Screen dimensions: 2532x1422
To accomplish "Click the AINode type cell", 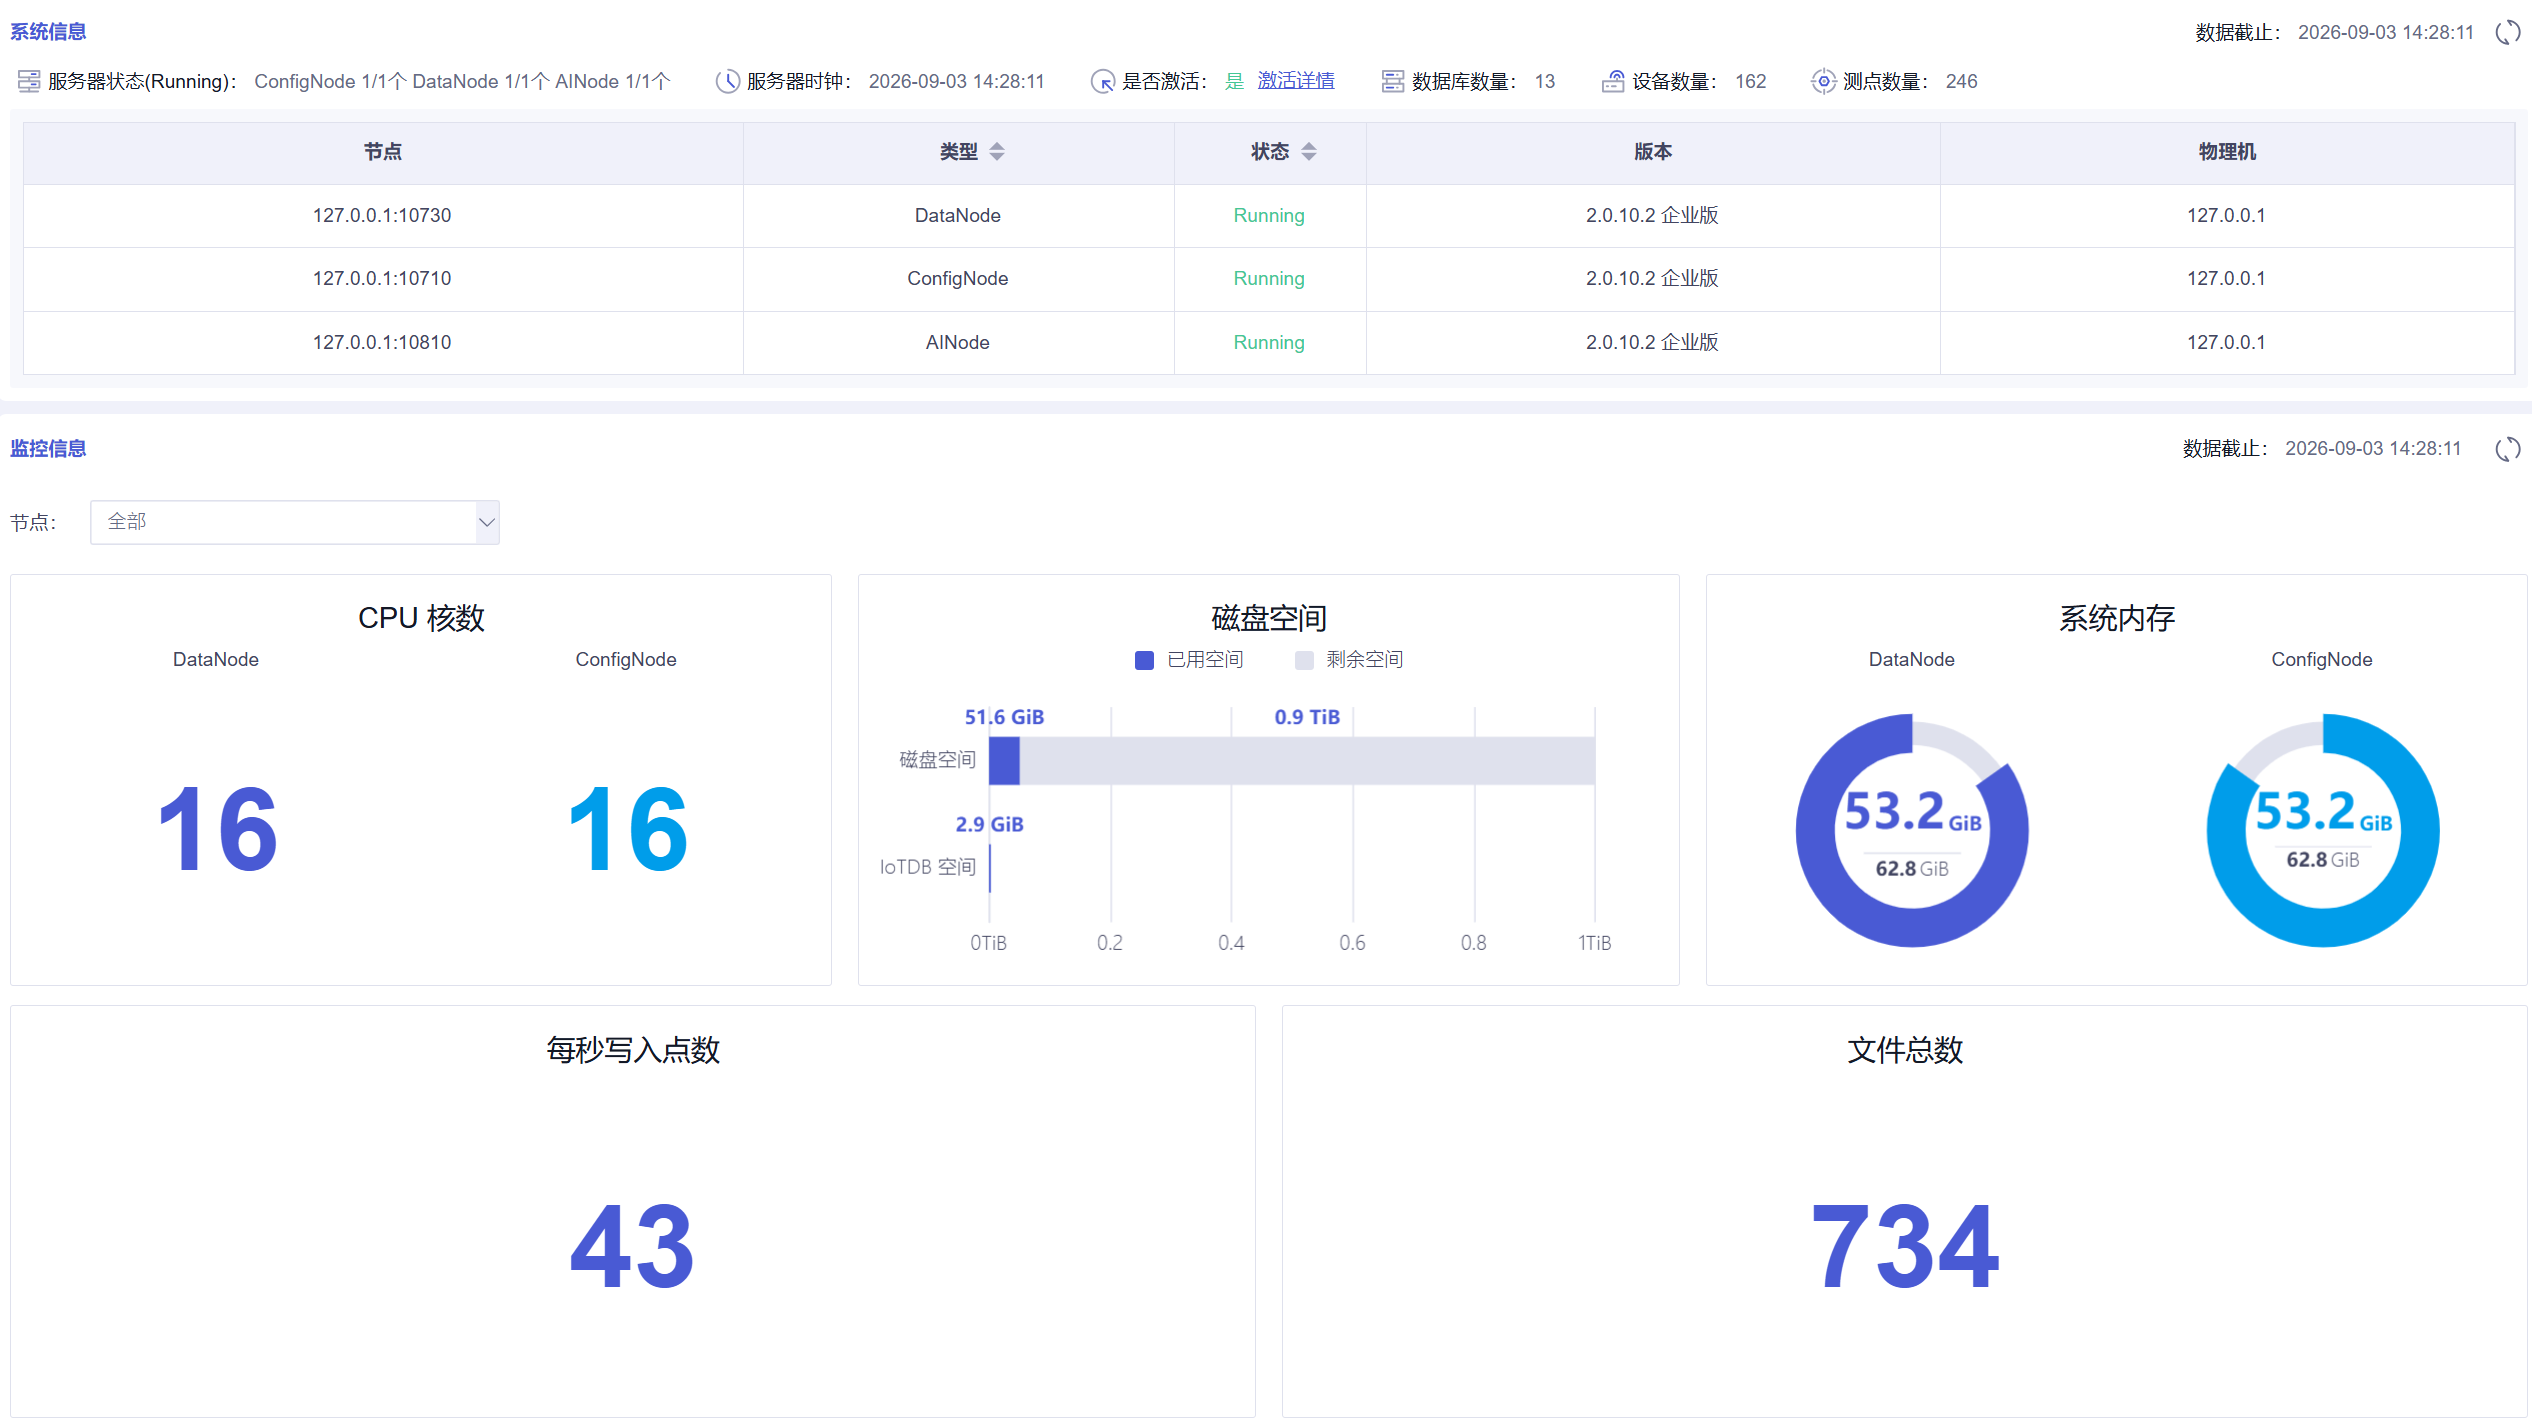I will pos(958,342).
